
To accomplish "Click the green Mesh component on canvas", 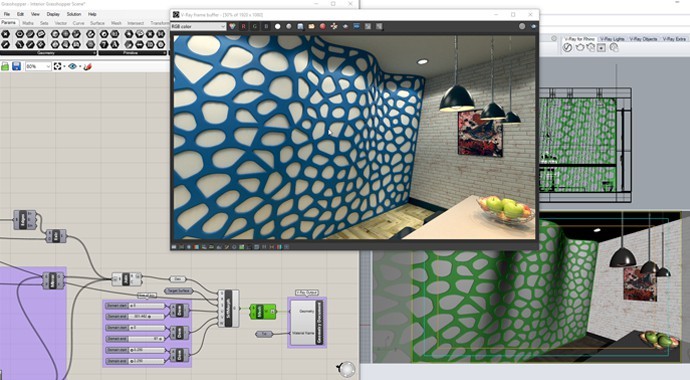I will tap(263, 311).
